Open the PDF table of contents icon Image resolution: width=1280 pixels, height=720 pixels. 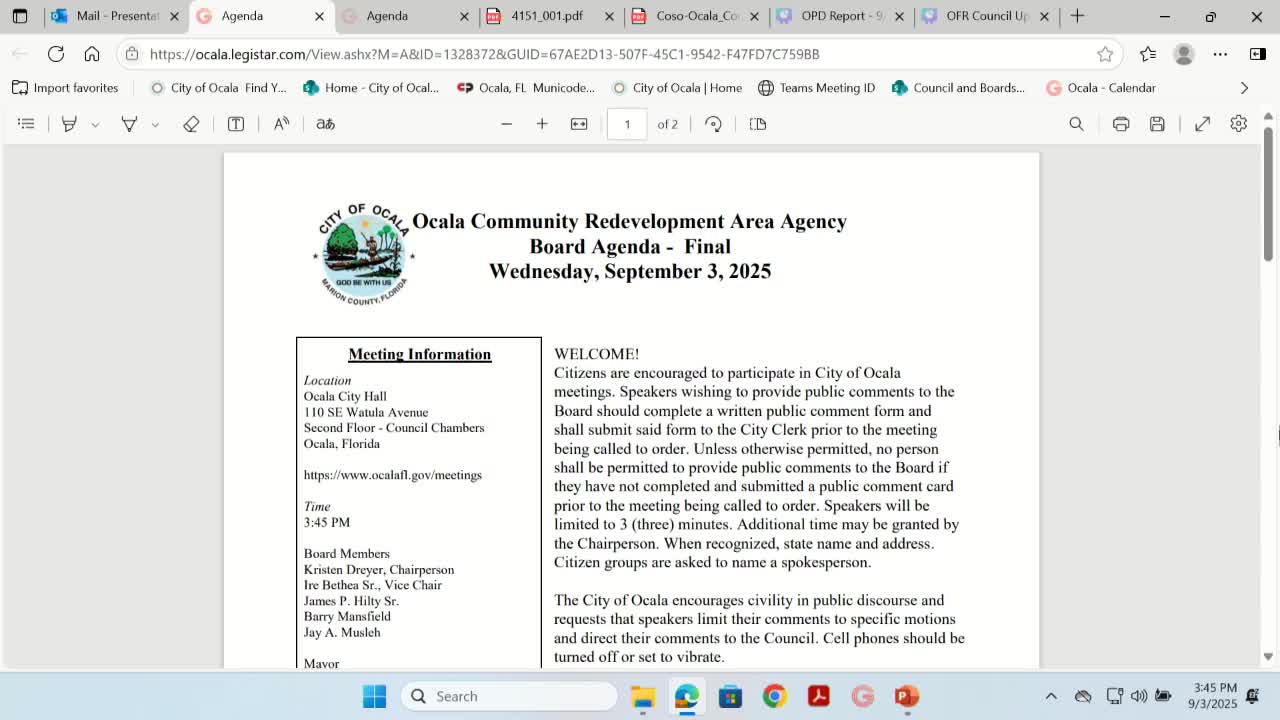click(x=27, y=124)
